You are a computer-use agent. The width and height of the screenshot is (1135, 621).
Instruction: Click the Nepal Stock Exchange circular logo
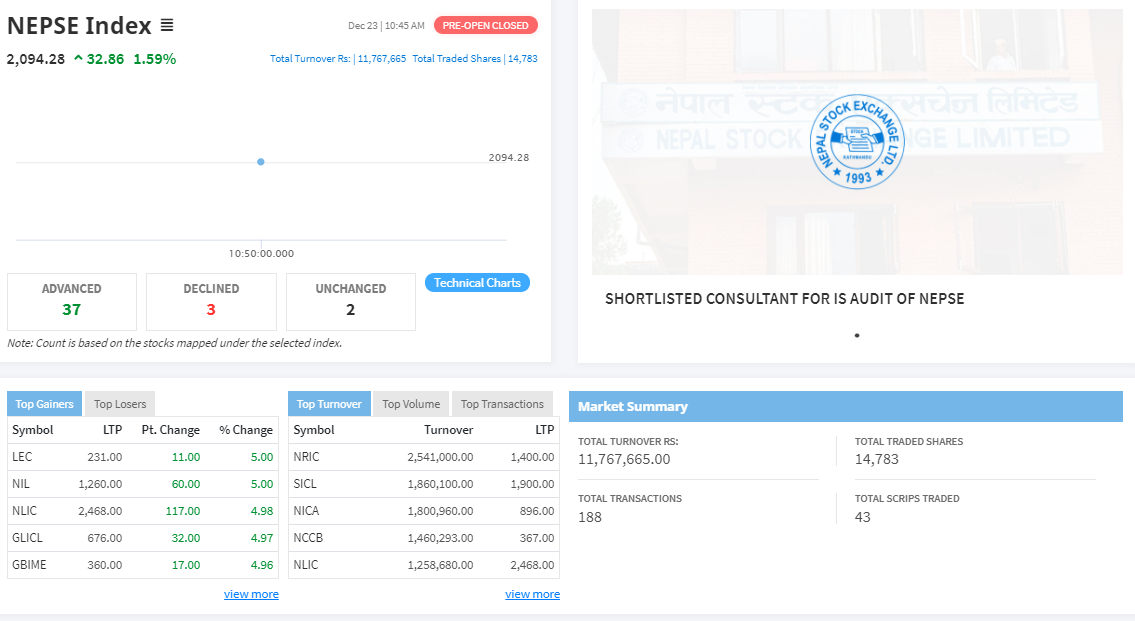pyautogui.click(x=857, y=142)
